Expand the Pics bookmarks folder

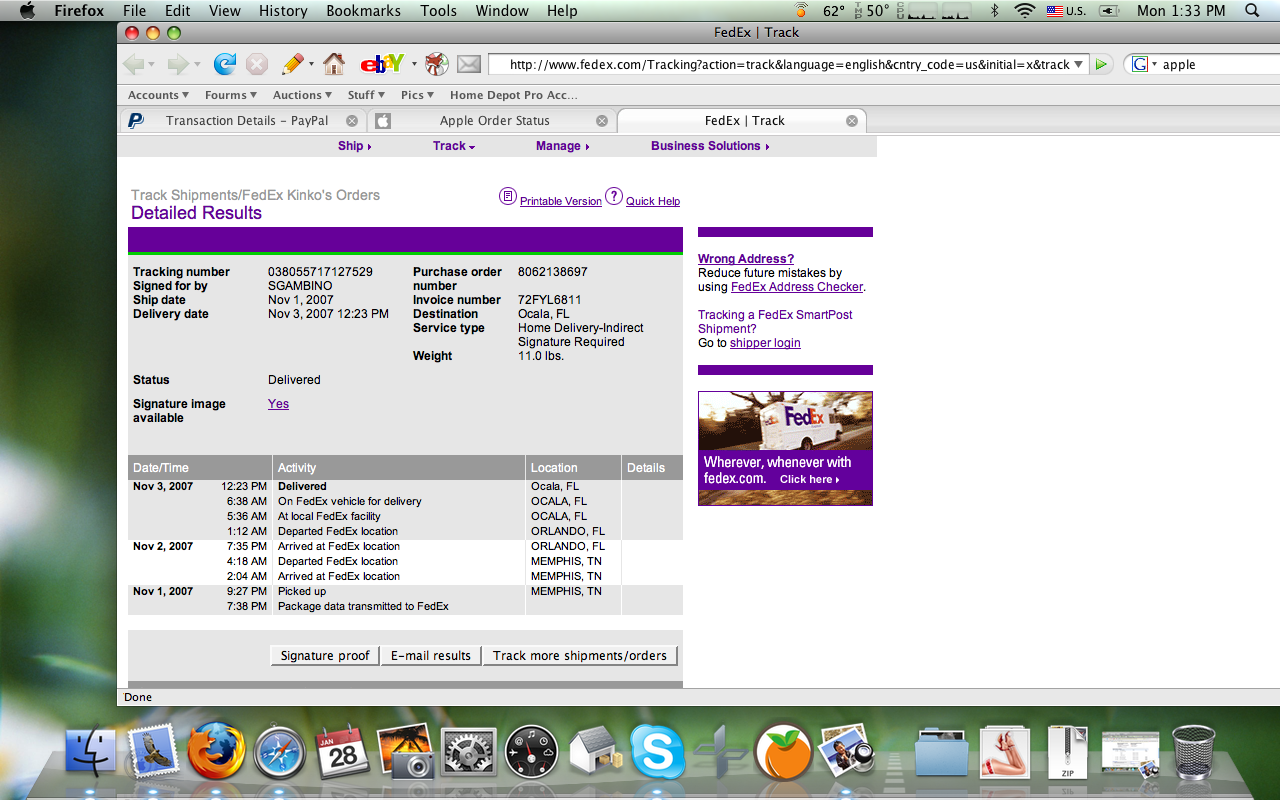[417, 95]
